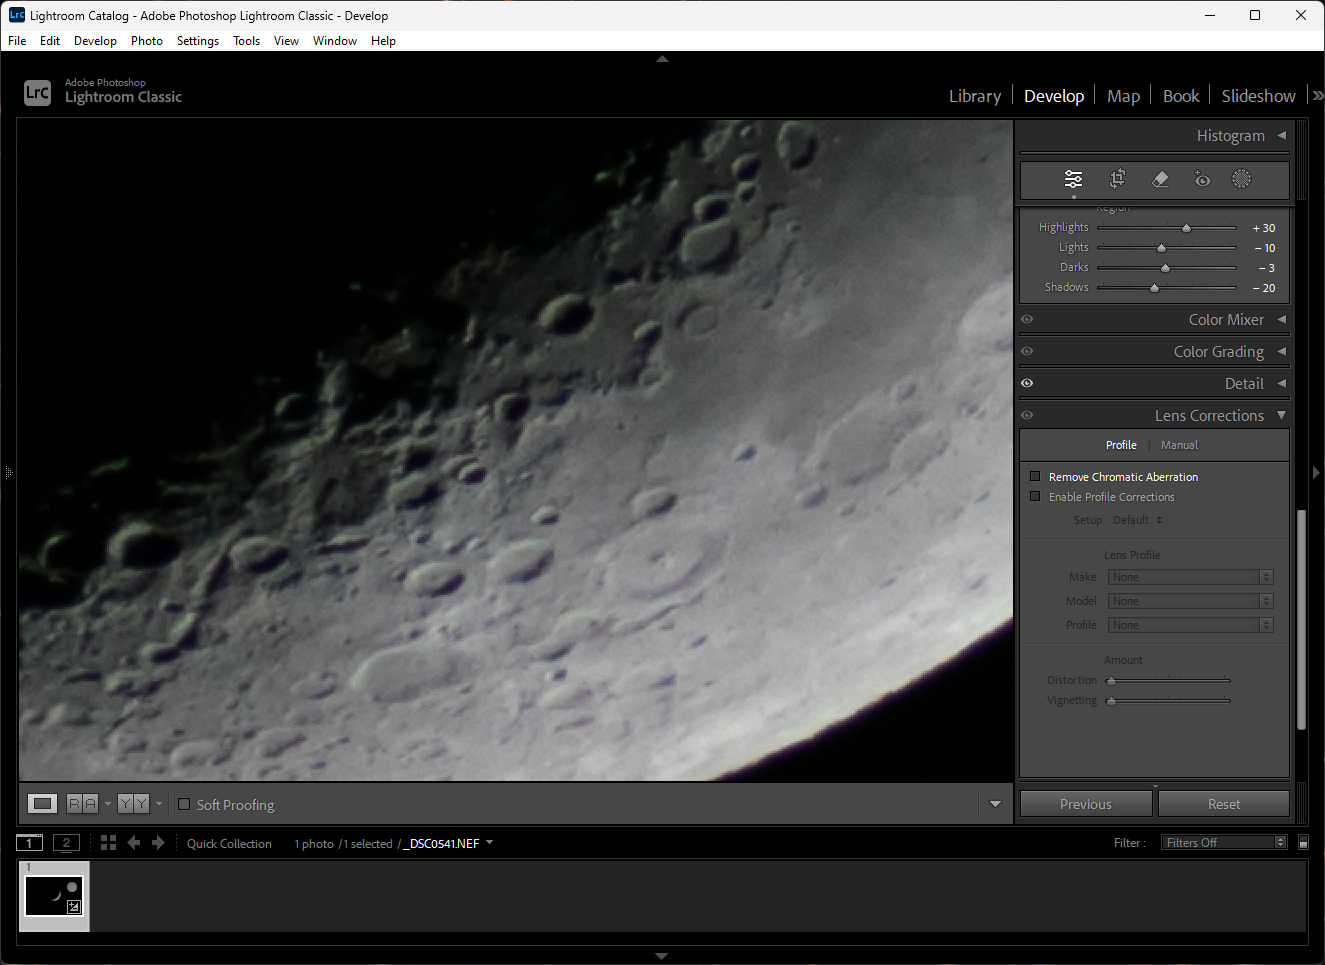Click the right panel vertical scrollbar
1325x965 pixels.
coord(1301,620)
